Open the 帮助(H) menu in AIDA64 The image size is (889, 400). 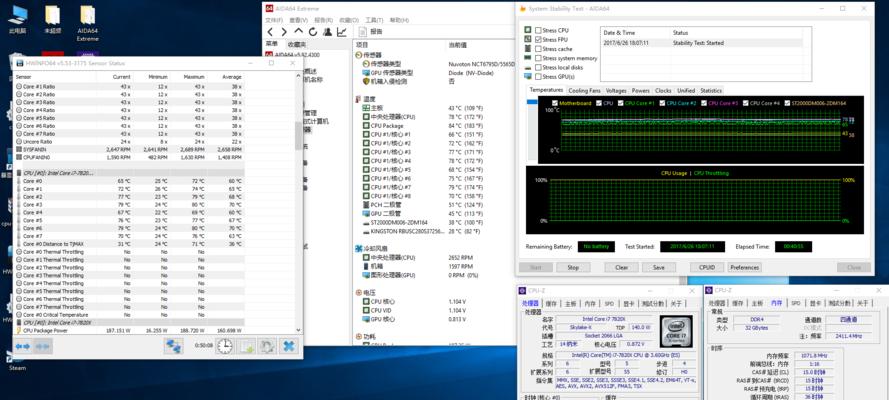pos(399,20)
